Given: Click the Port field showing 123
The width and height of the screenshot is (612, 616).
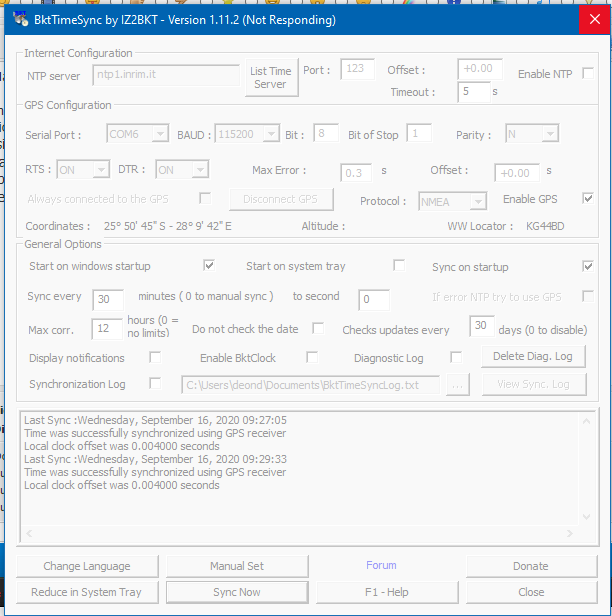Looking at the screenshot, I should click(357, 69).
